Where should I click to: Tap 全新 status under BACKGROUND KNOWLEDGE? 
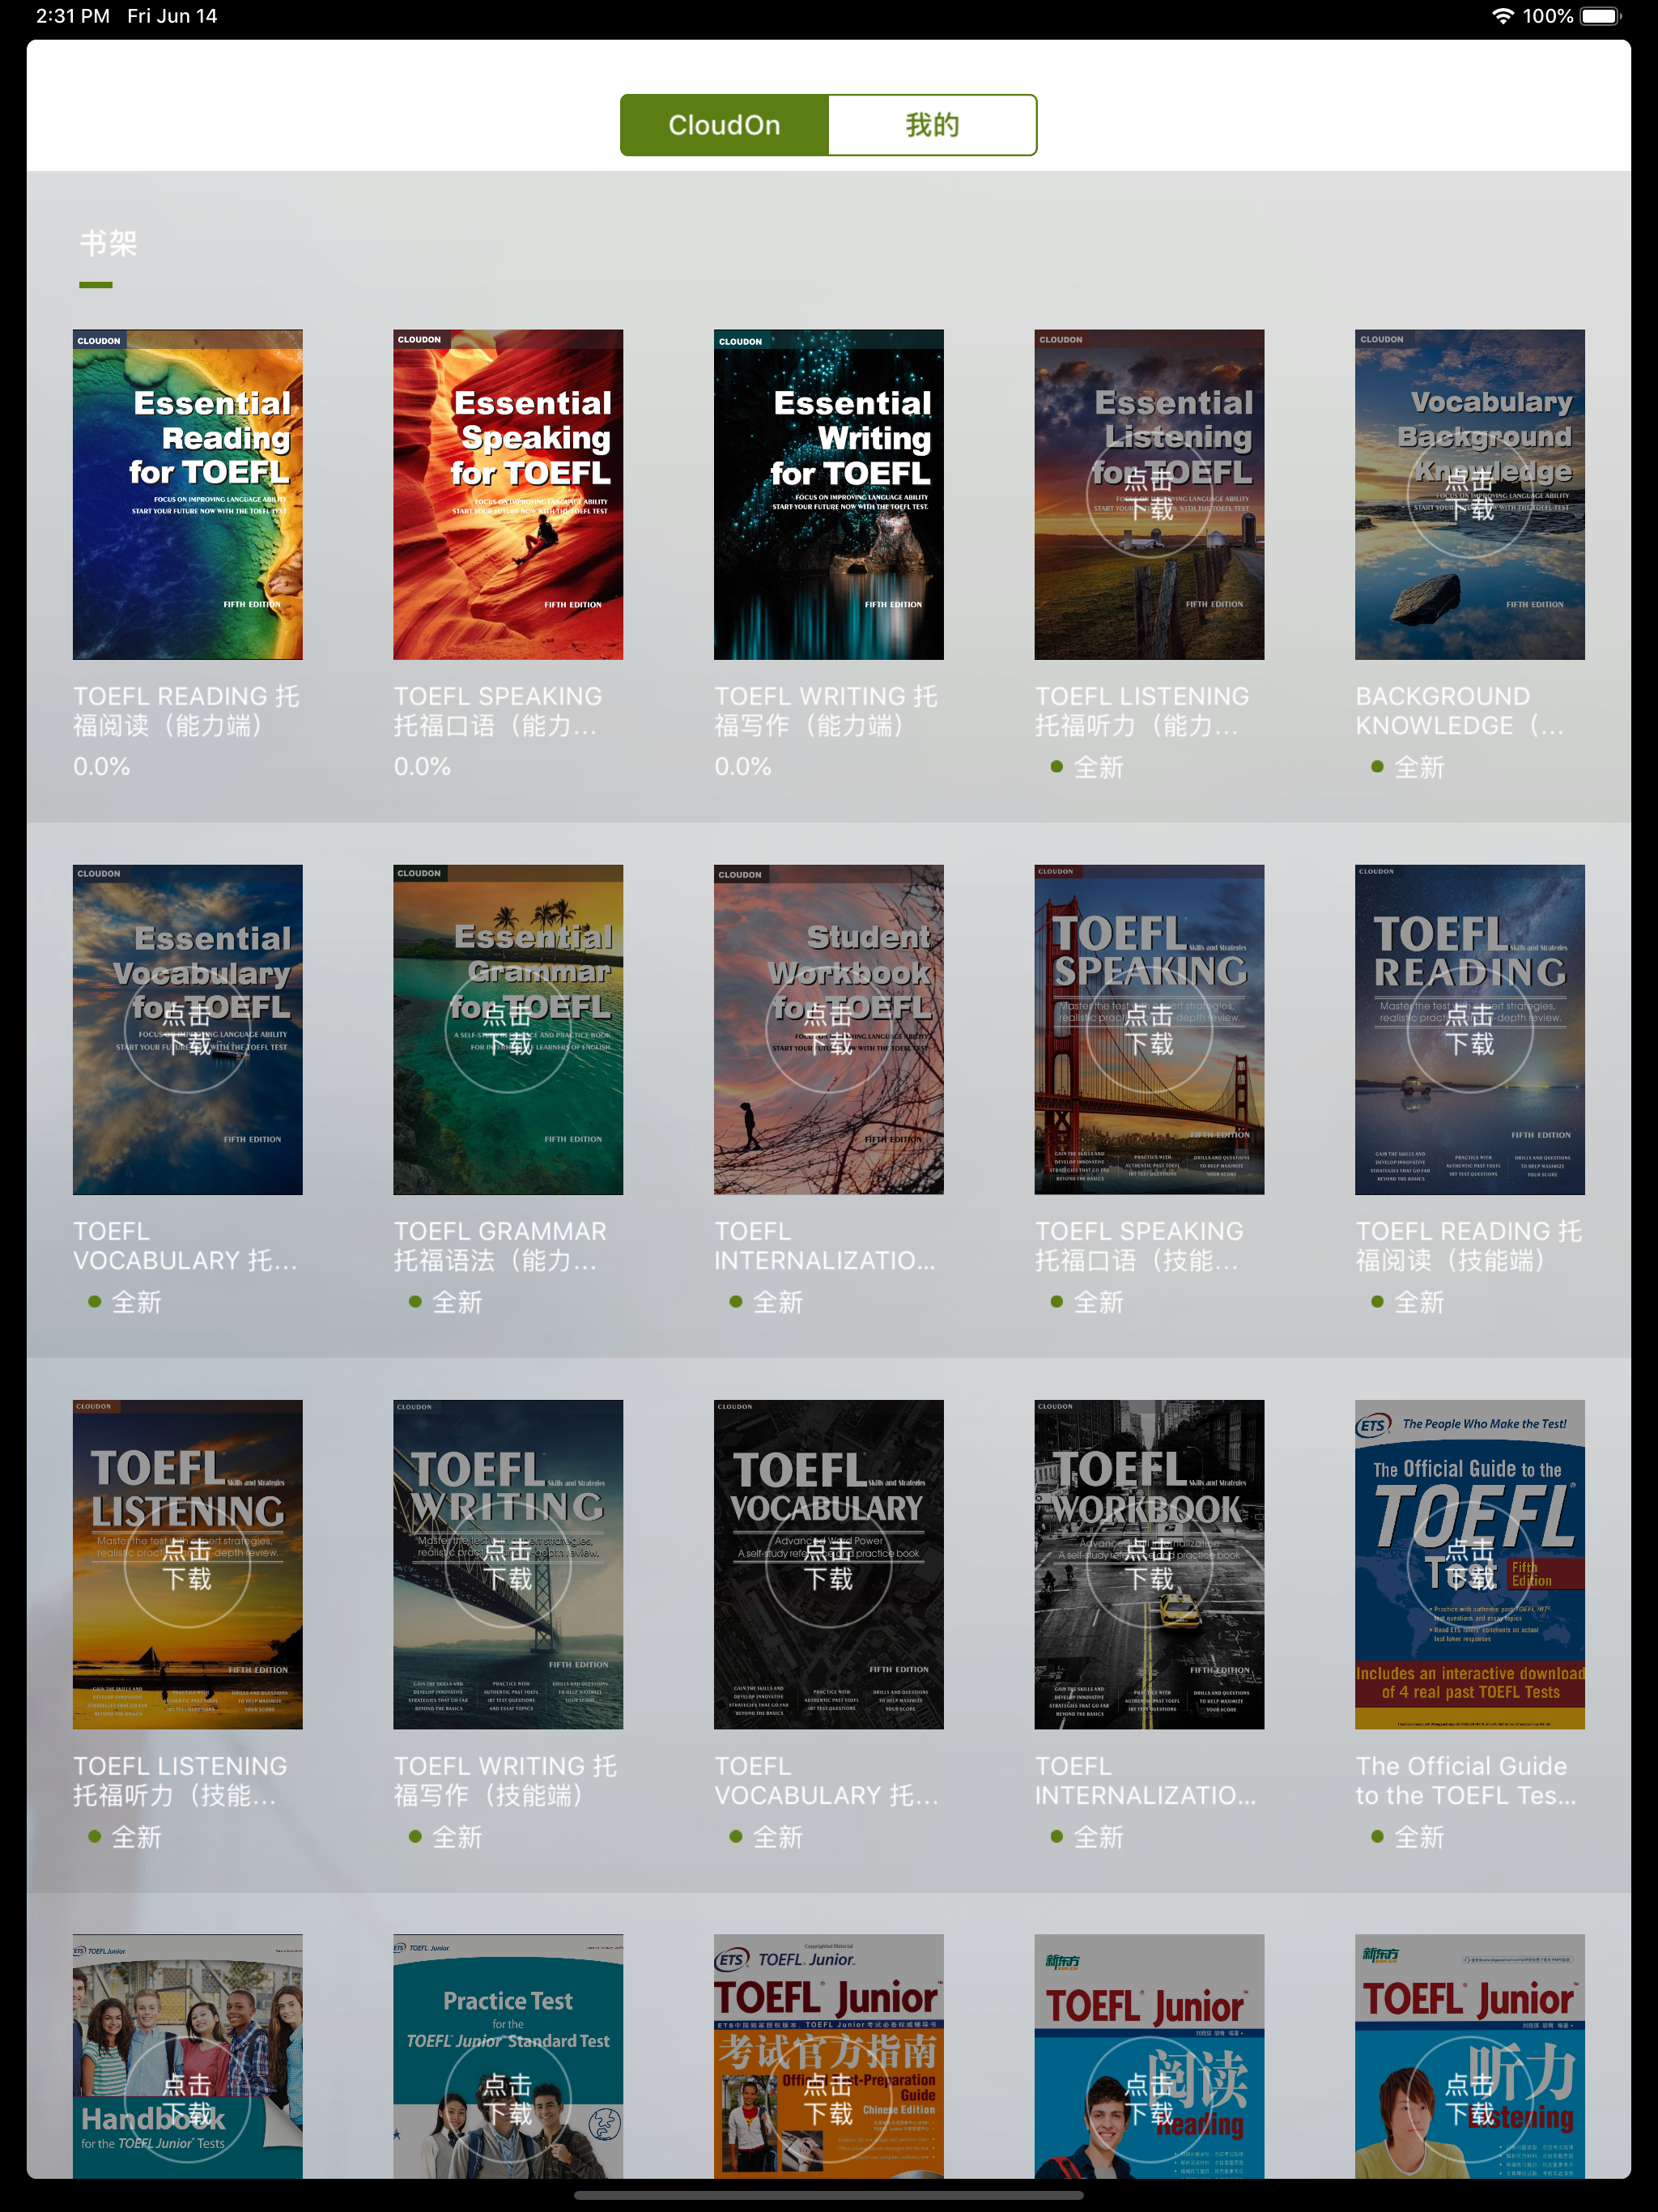[1419, 767]
